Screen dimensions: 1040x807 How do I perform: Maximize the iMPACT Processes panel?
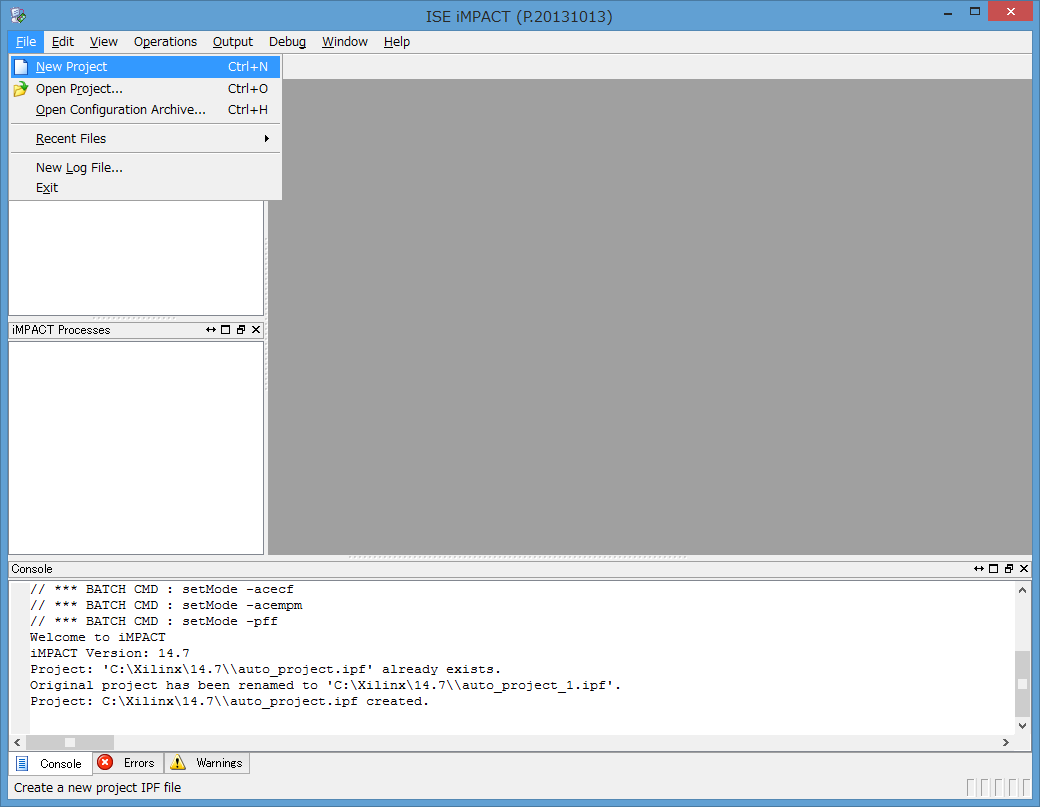coord(226,330)
